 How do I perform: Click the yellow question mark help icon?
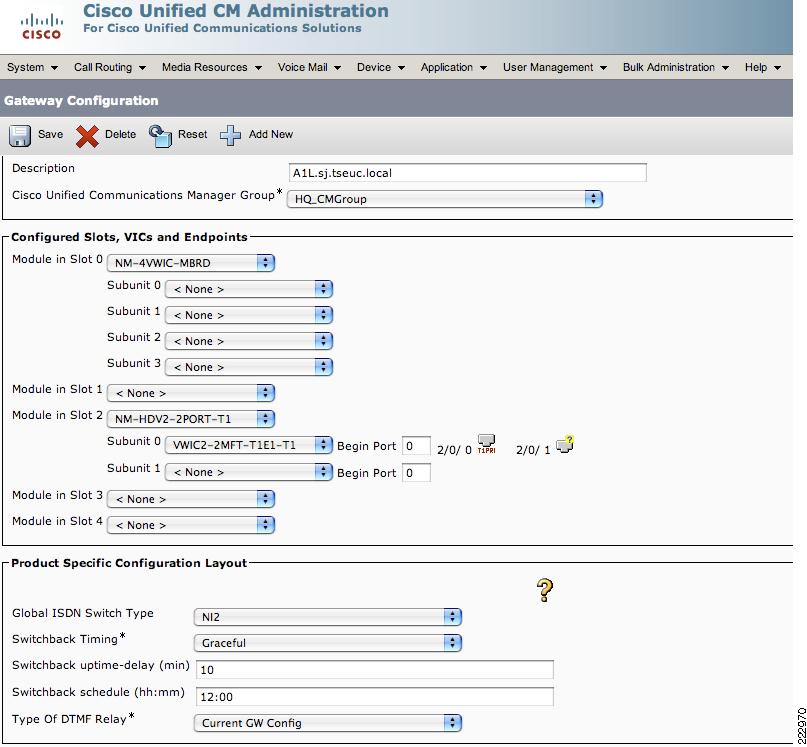[x=545, y=590]
